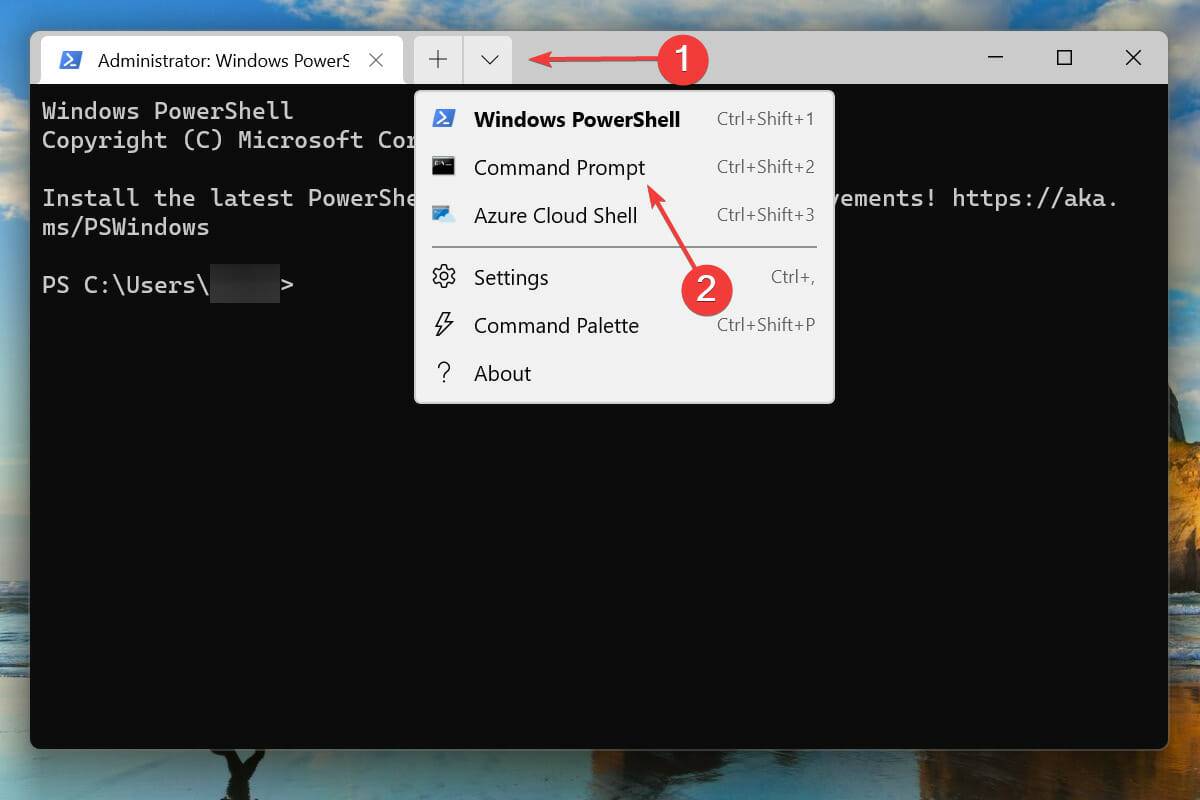Click the Azure Cloud Shell menu icon
This screenshot has width=1200, height=800.
(x=443, y=214)
